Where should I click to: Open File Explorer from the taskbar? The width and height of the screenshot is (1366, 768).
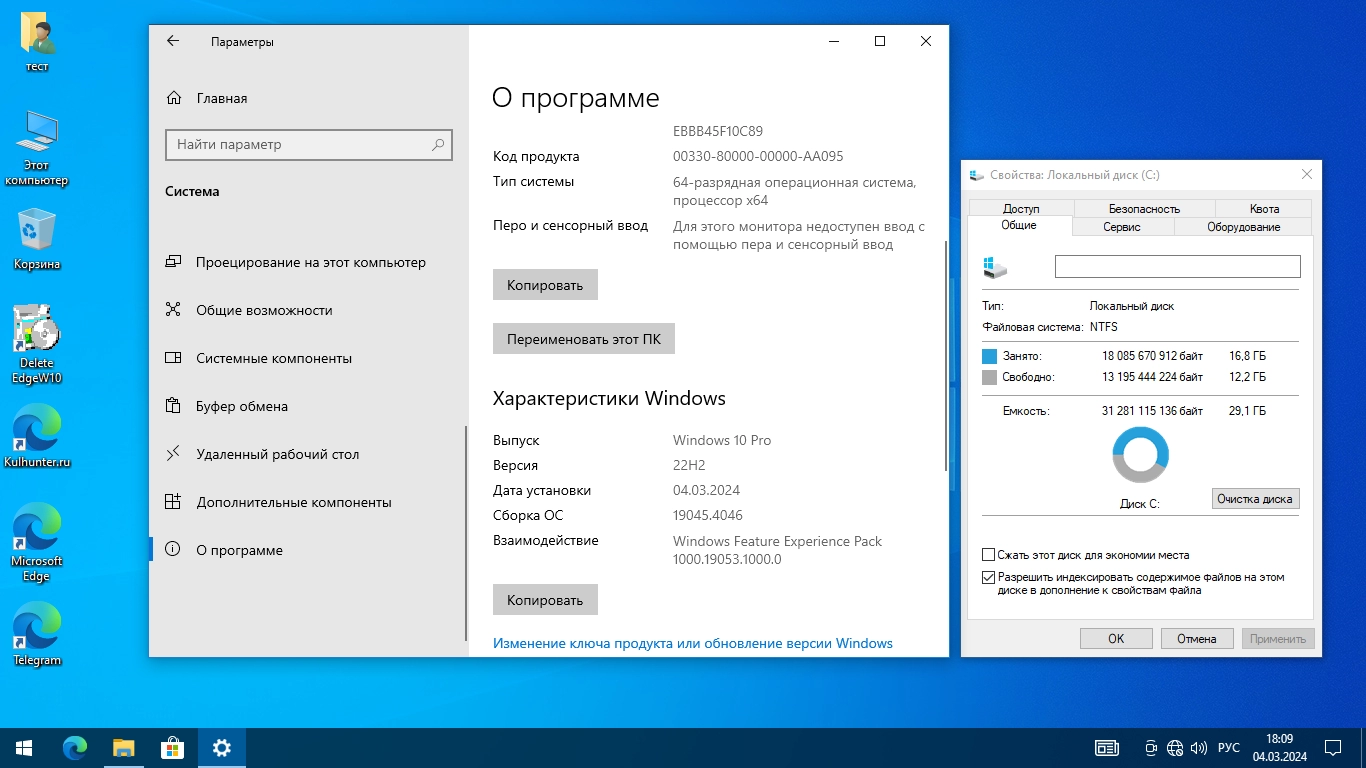pos(123,748)
